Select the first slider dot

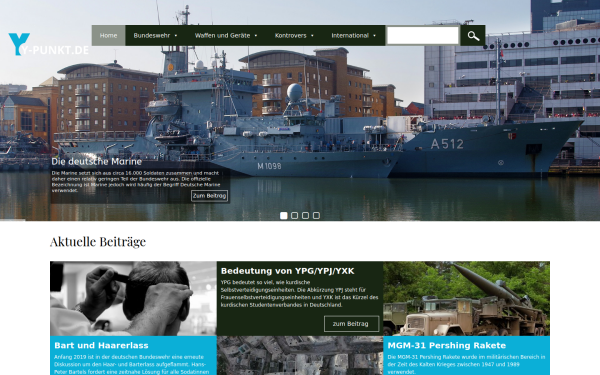(x=284, y=215)
